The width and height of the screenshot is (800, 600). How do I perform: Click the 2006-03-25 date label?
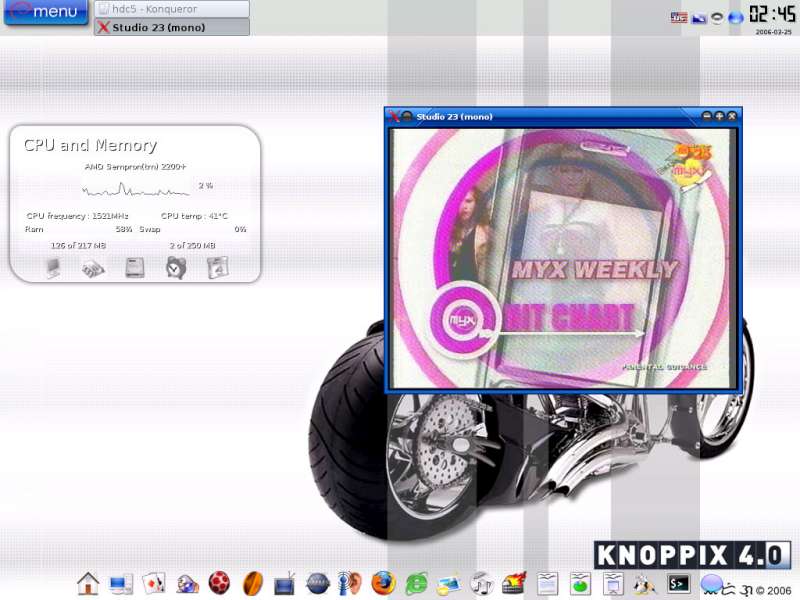(x=773, y=32)
